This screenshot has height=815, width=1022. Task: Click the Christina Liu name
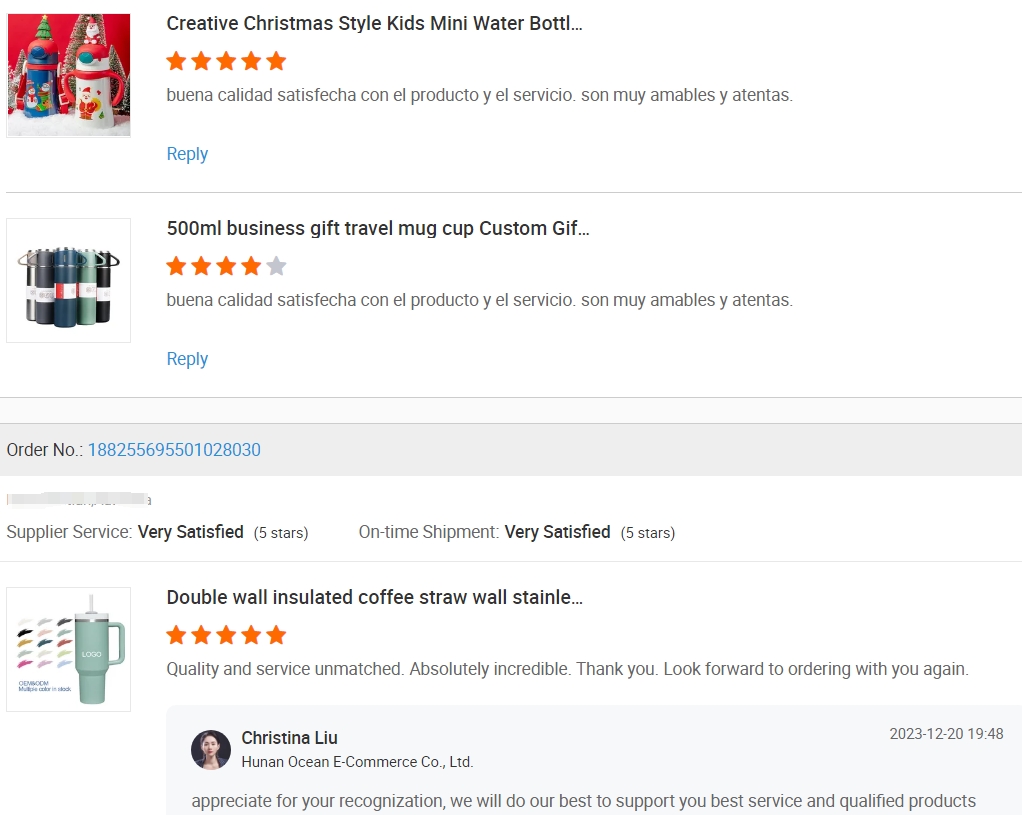[289, 738]
